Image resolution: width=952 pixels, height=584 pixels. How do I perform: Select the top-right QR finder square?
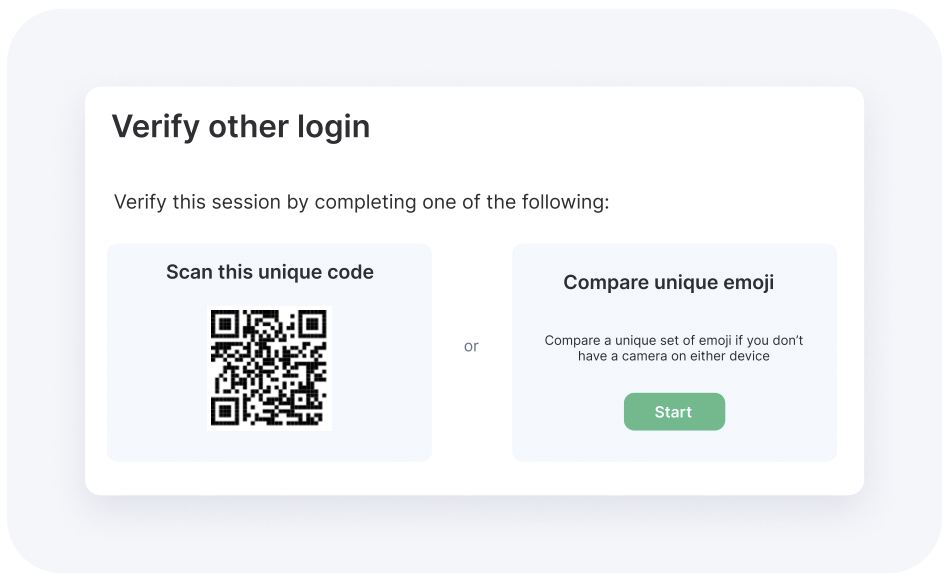313,324
